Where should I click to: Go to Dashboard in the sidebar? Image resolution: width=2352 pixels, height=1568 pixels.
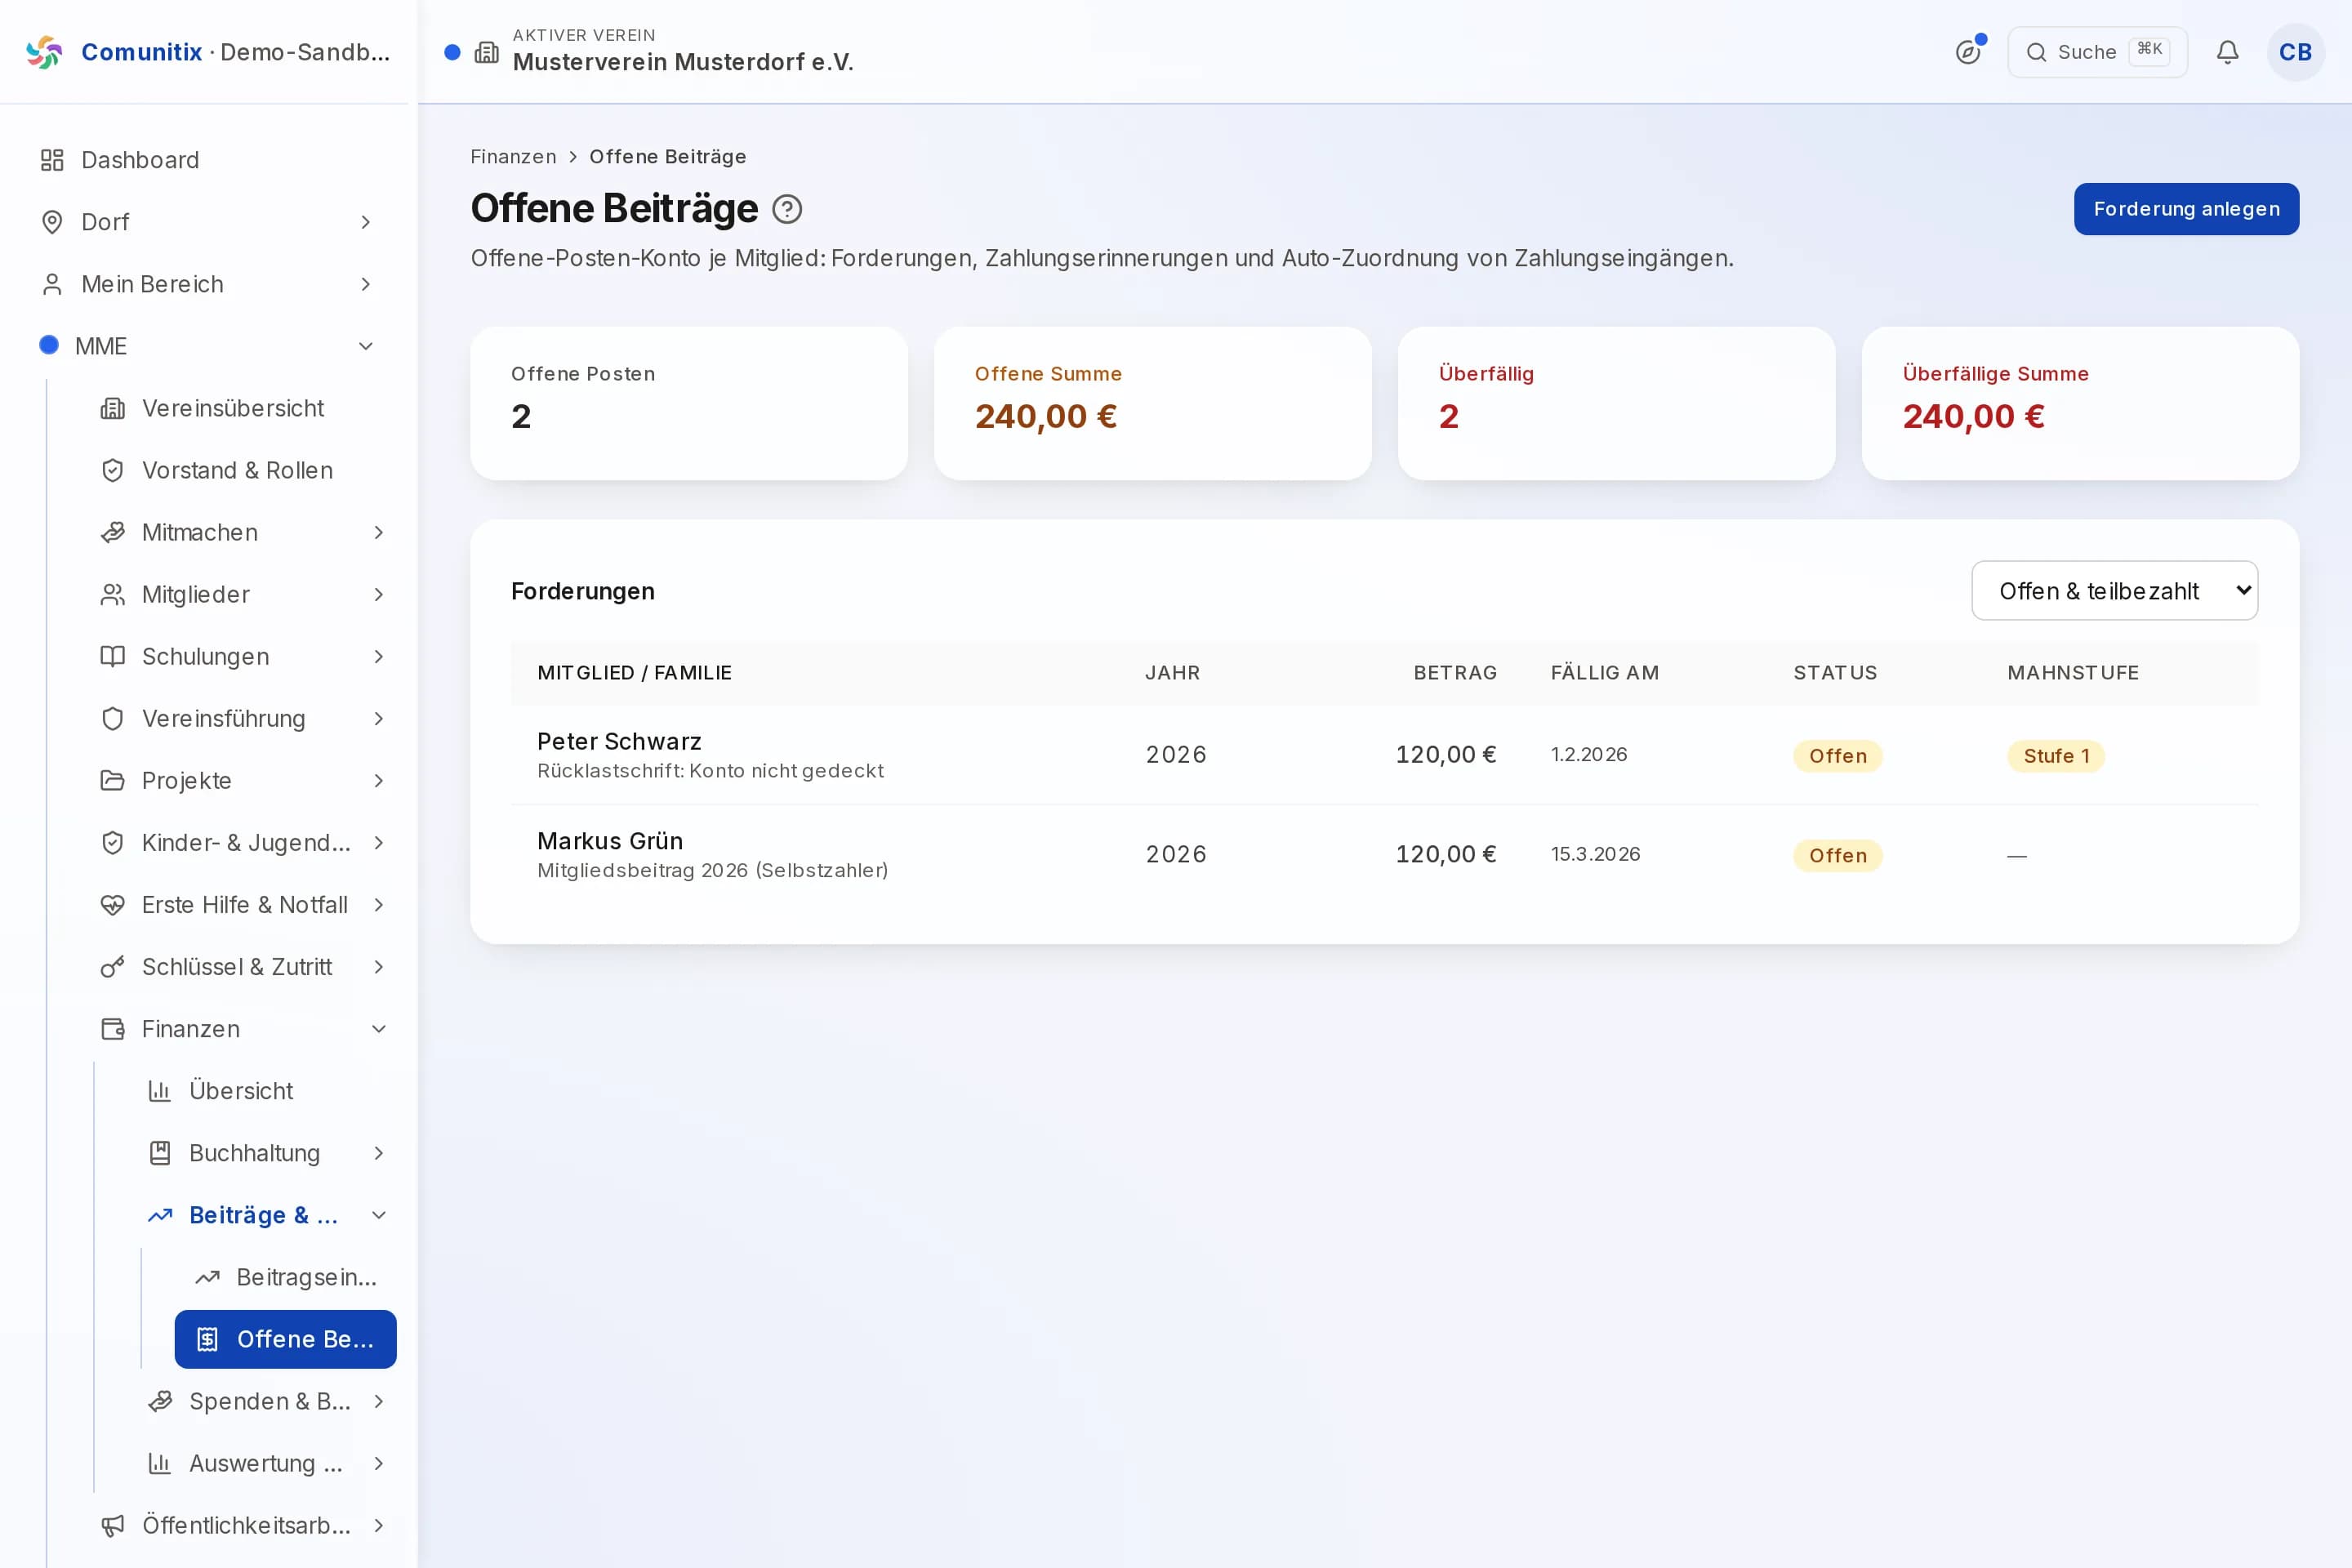208,160
